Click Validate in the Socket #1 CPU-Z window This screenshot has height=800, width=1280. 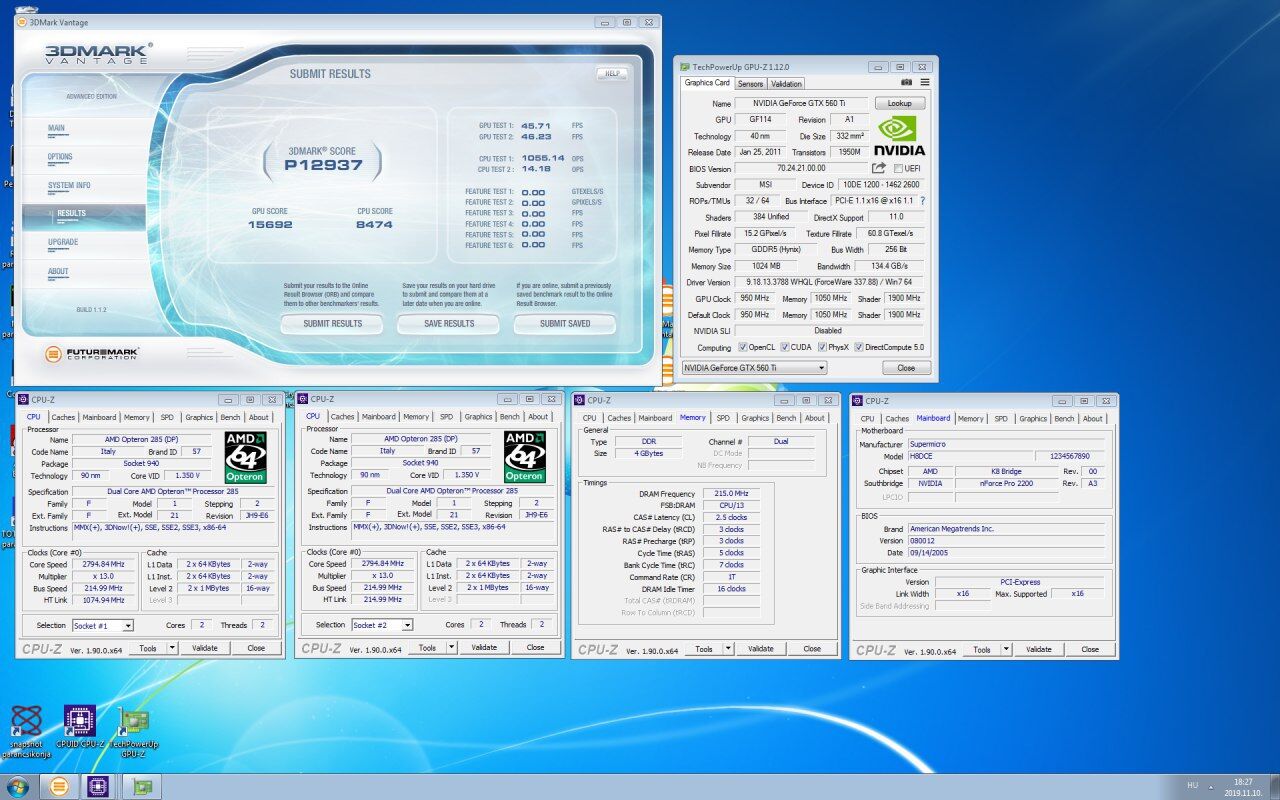tap(205, 648)
